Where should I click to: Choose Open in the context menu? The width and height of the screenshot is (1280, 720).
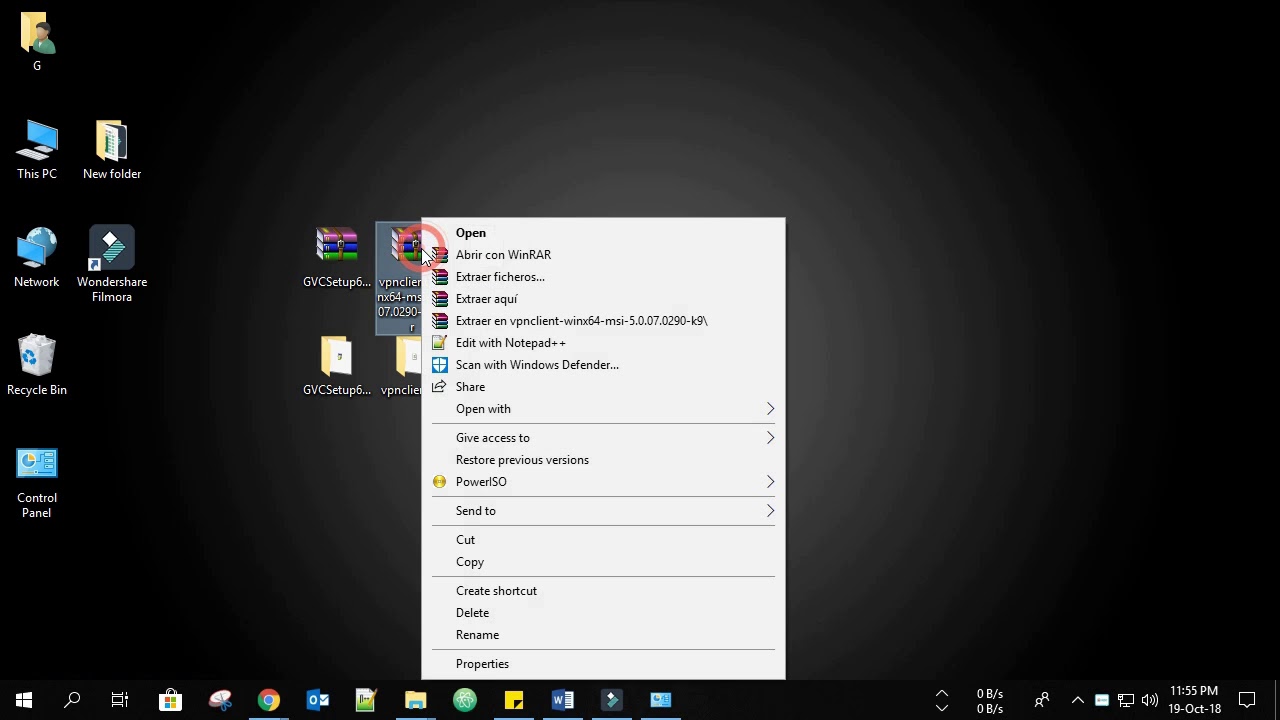point(603,233)
